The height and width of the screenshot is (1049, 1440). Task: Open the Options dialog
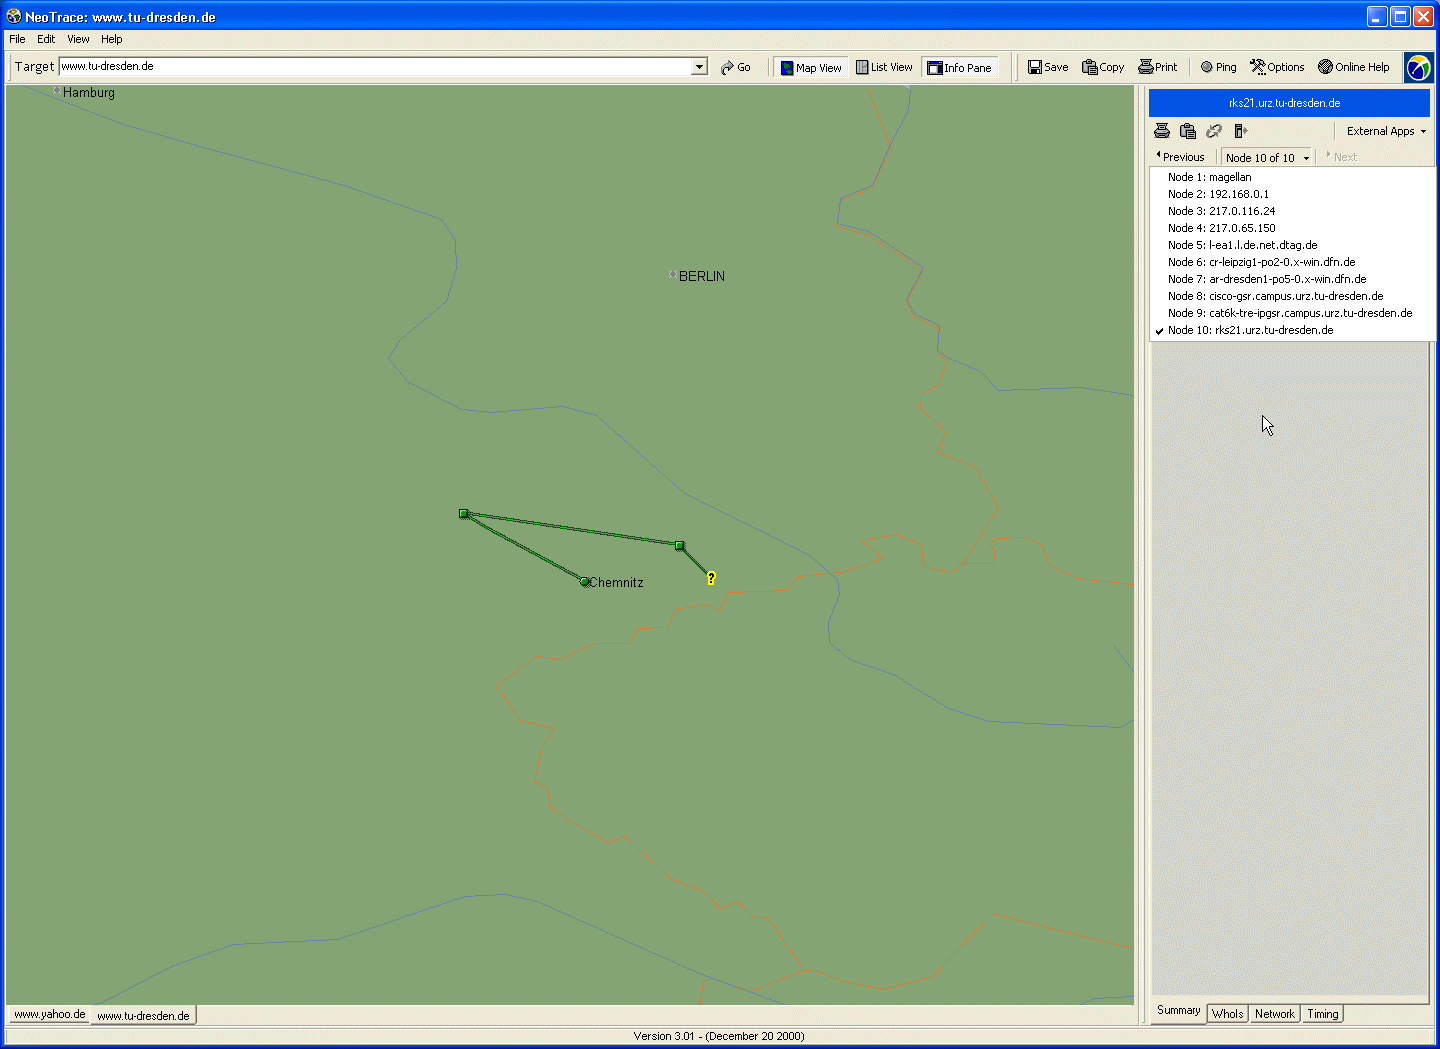tap(1277, 67)
